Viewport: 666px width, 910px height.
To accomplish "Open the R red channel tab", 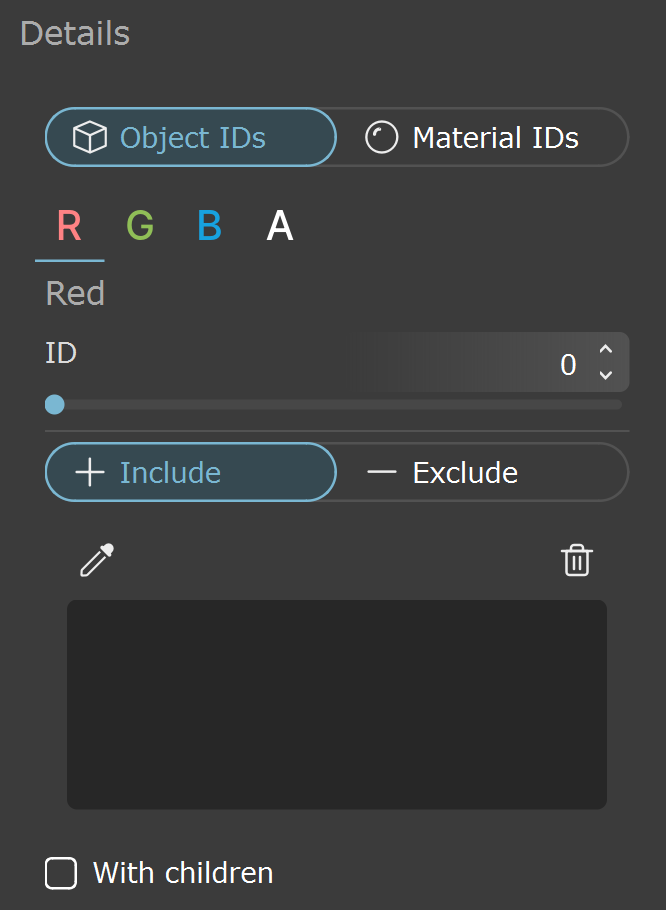I will [70, 226].
